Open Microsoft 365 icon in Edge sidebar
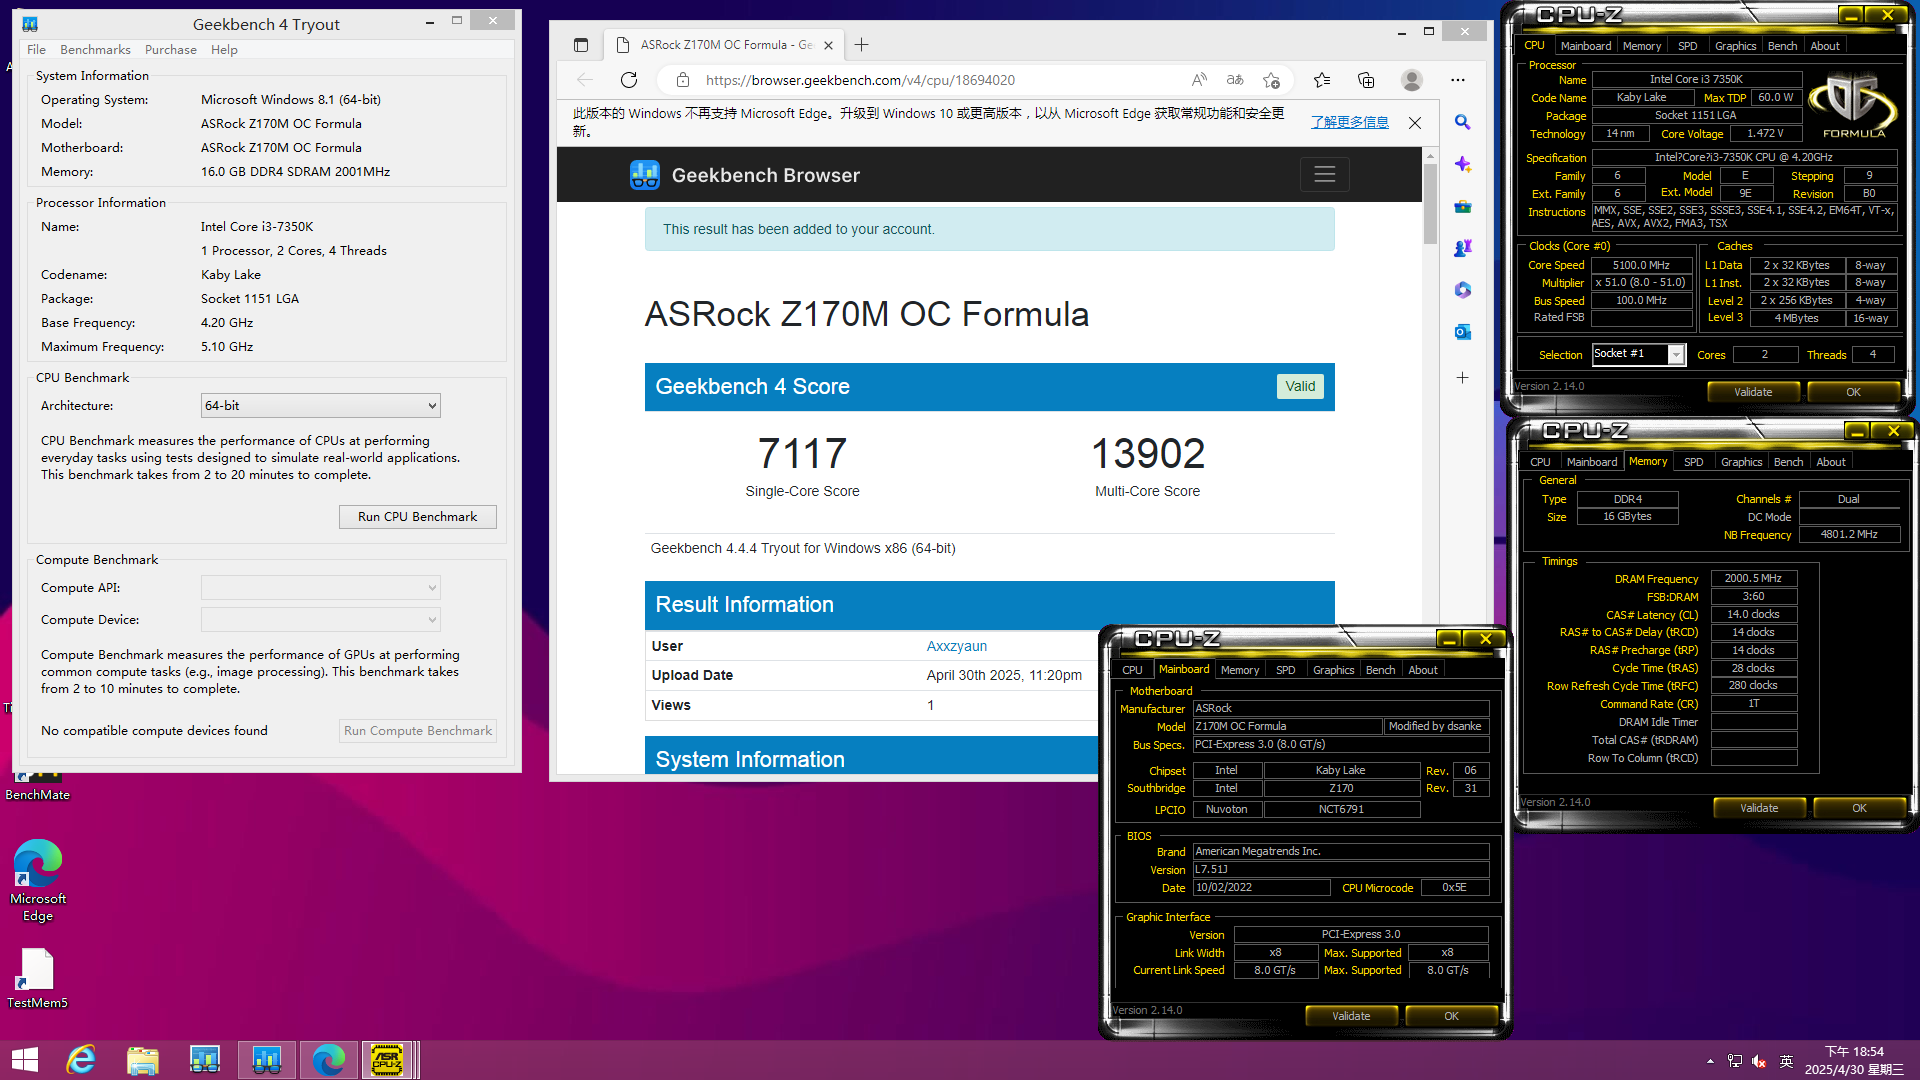This screenshot has width=1920, height=1080. (x=1462, y=290)
